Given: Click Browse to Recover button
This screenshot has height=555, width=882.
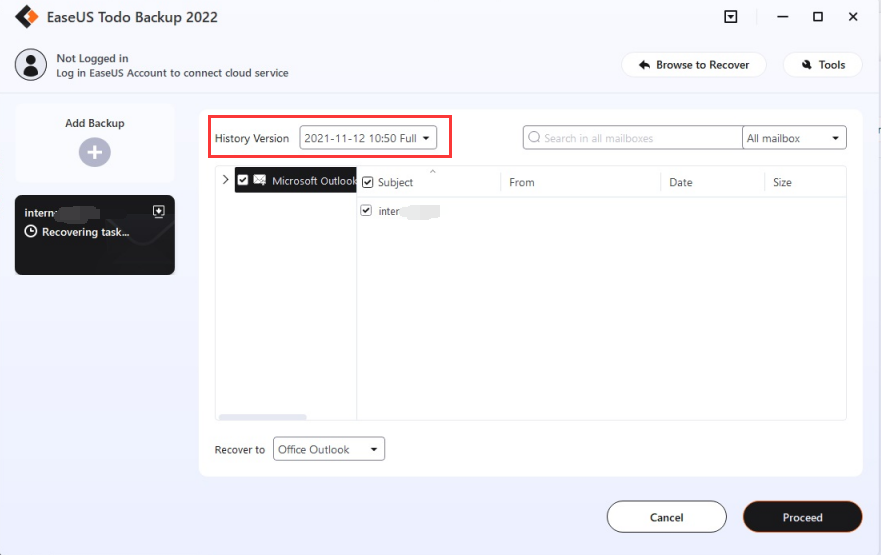Looking at the screenshot, I should 694,65.
